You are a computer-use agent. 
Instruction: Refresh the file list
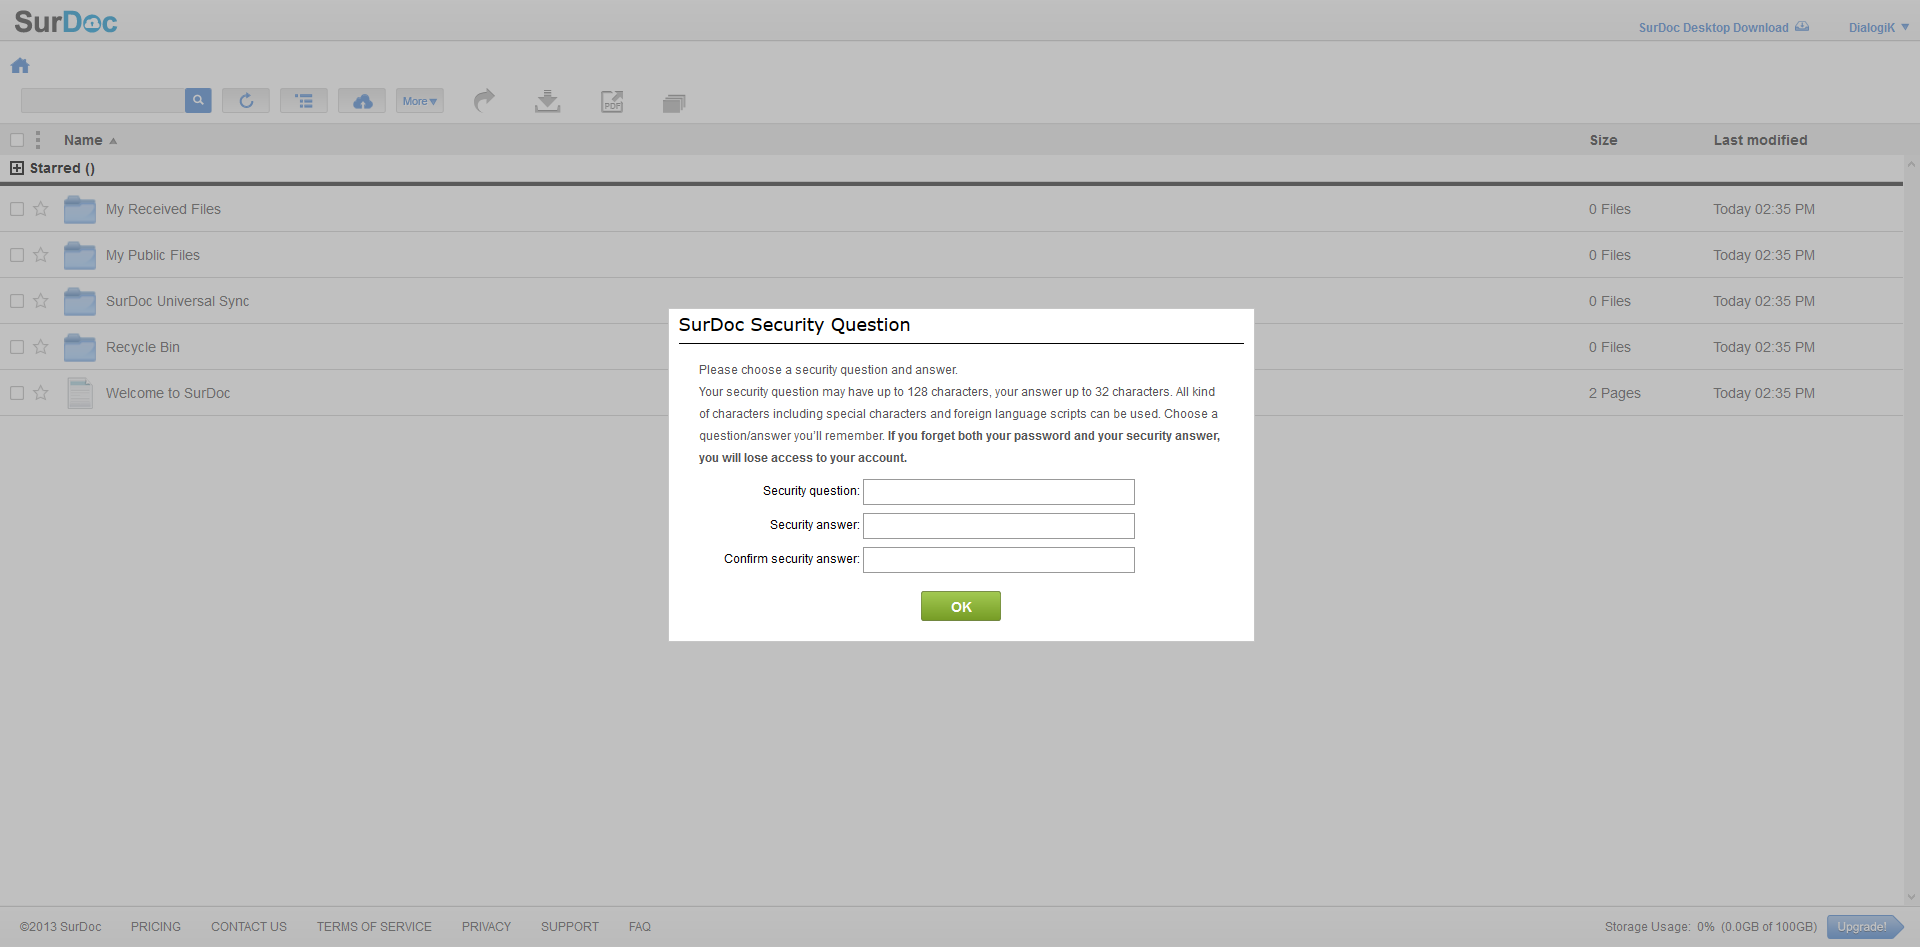click(246, 100)
